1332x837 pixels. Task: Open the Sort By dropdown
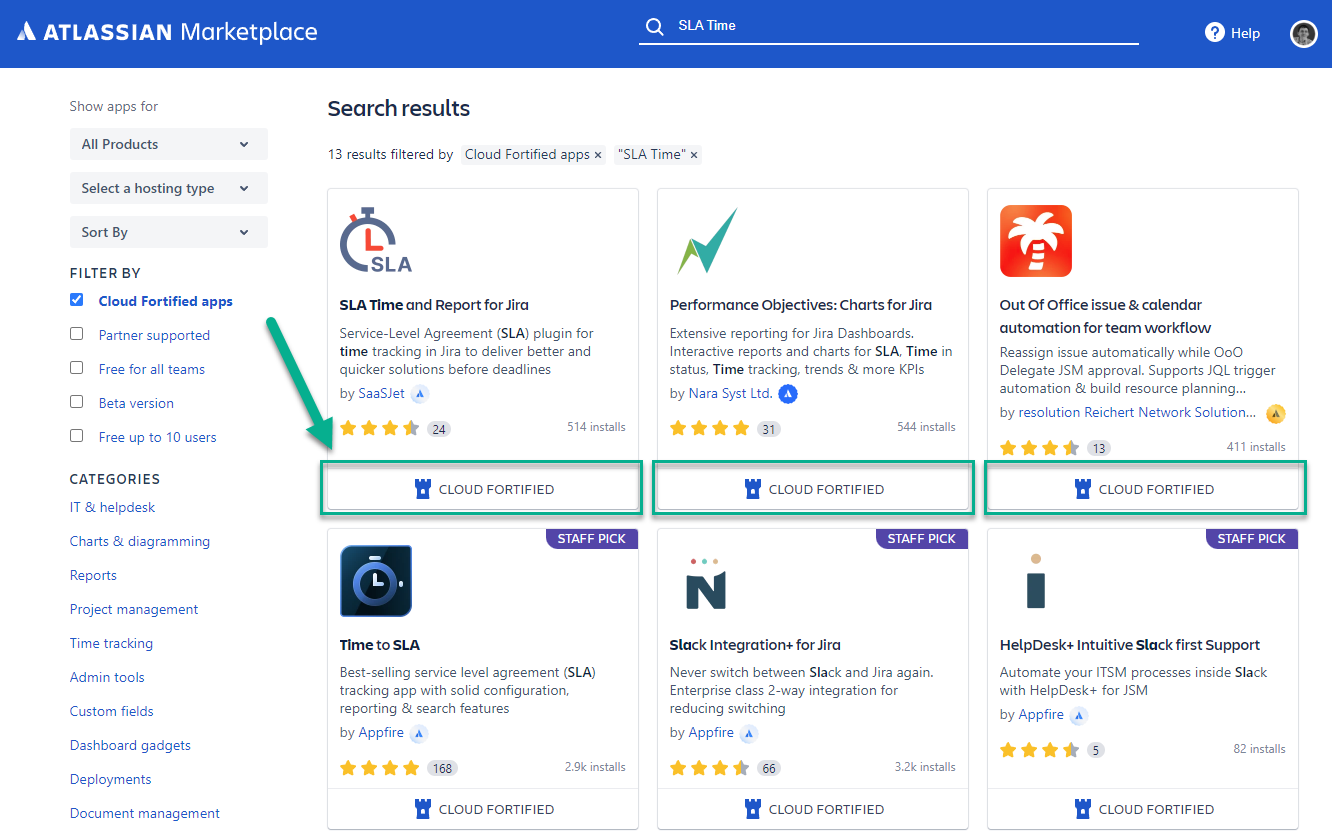point(169,232)
